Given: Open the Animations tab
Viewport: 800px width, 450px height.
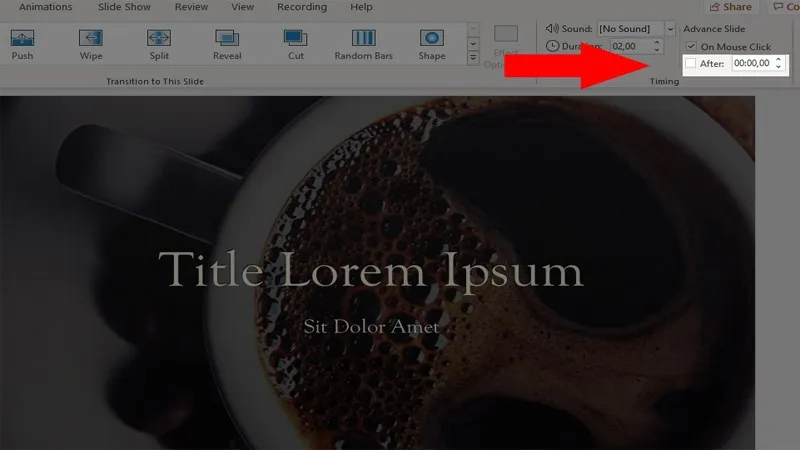Looking at the screenshot, I should (46, 7).
